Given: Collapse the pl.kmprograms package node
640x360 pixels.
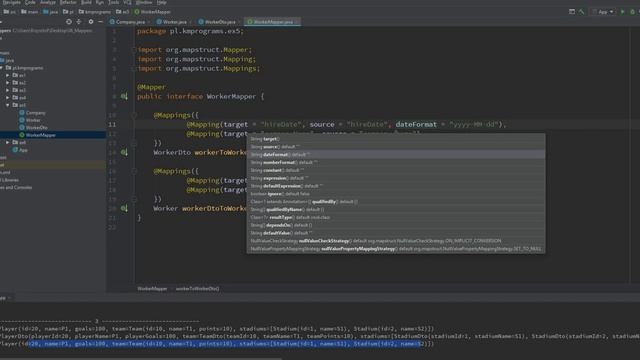Looking at the screenshot, I should tap(2, 68).
